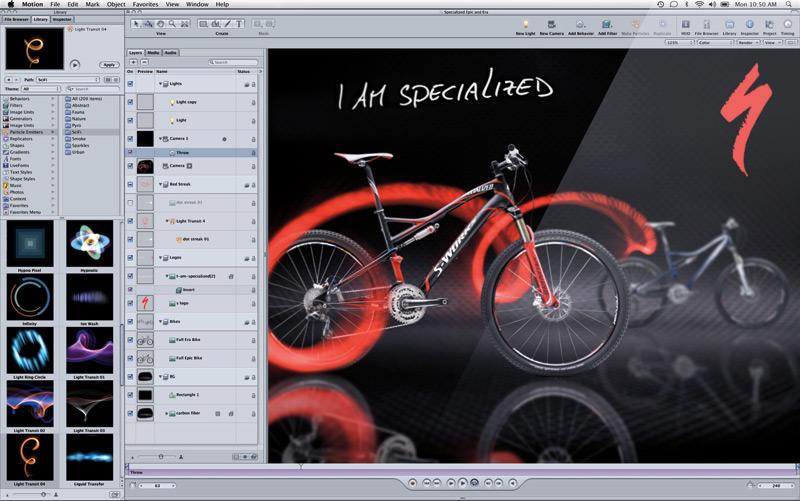Click the Add Filter toolbar icon
Image resolution: width=800 pixels, height=501 pixels.
point(607,24)
